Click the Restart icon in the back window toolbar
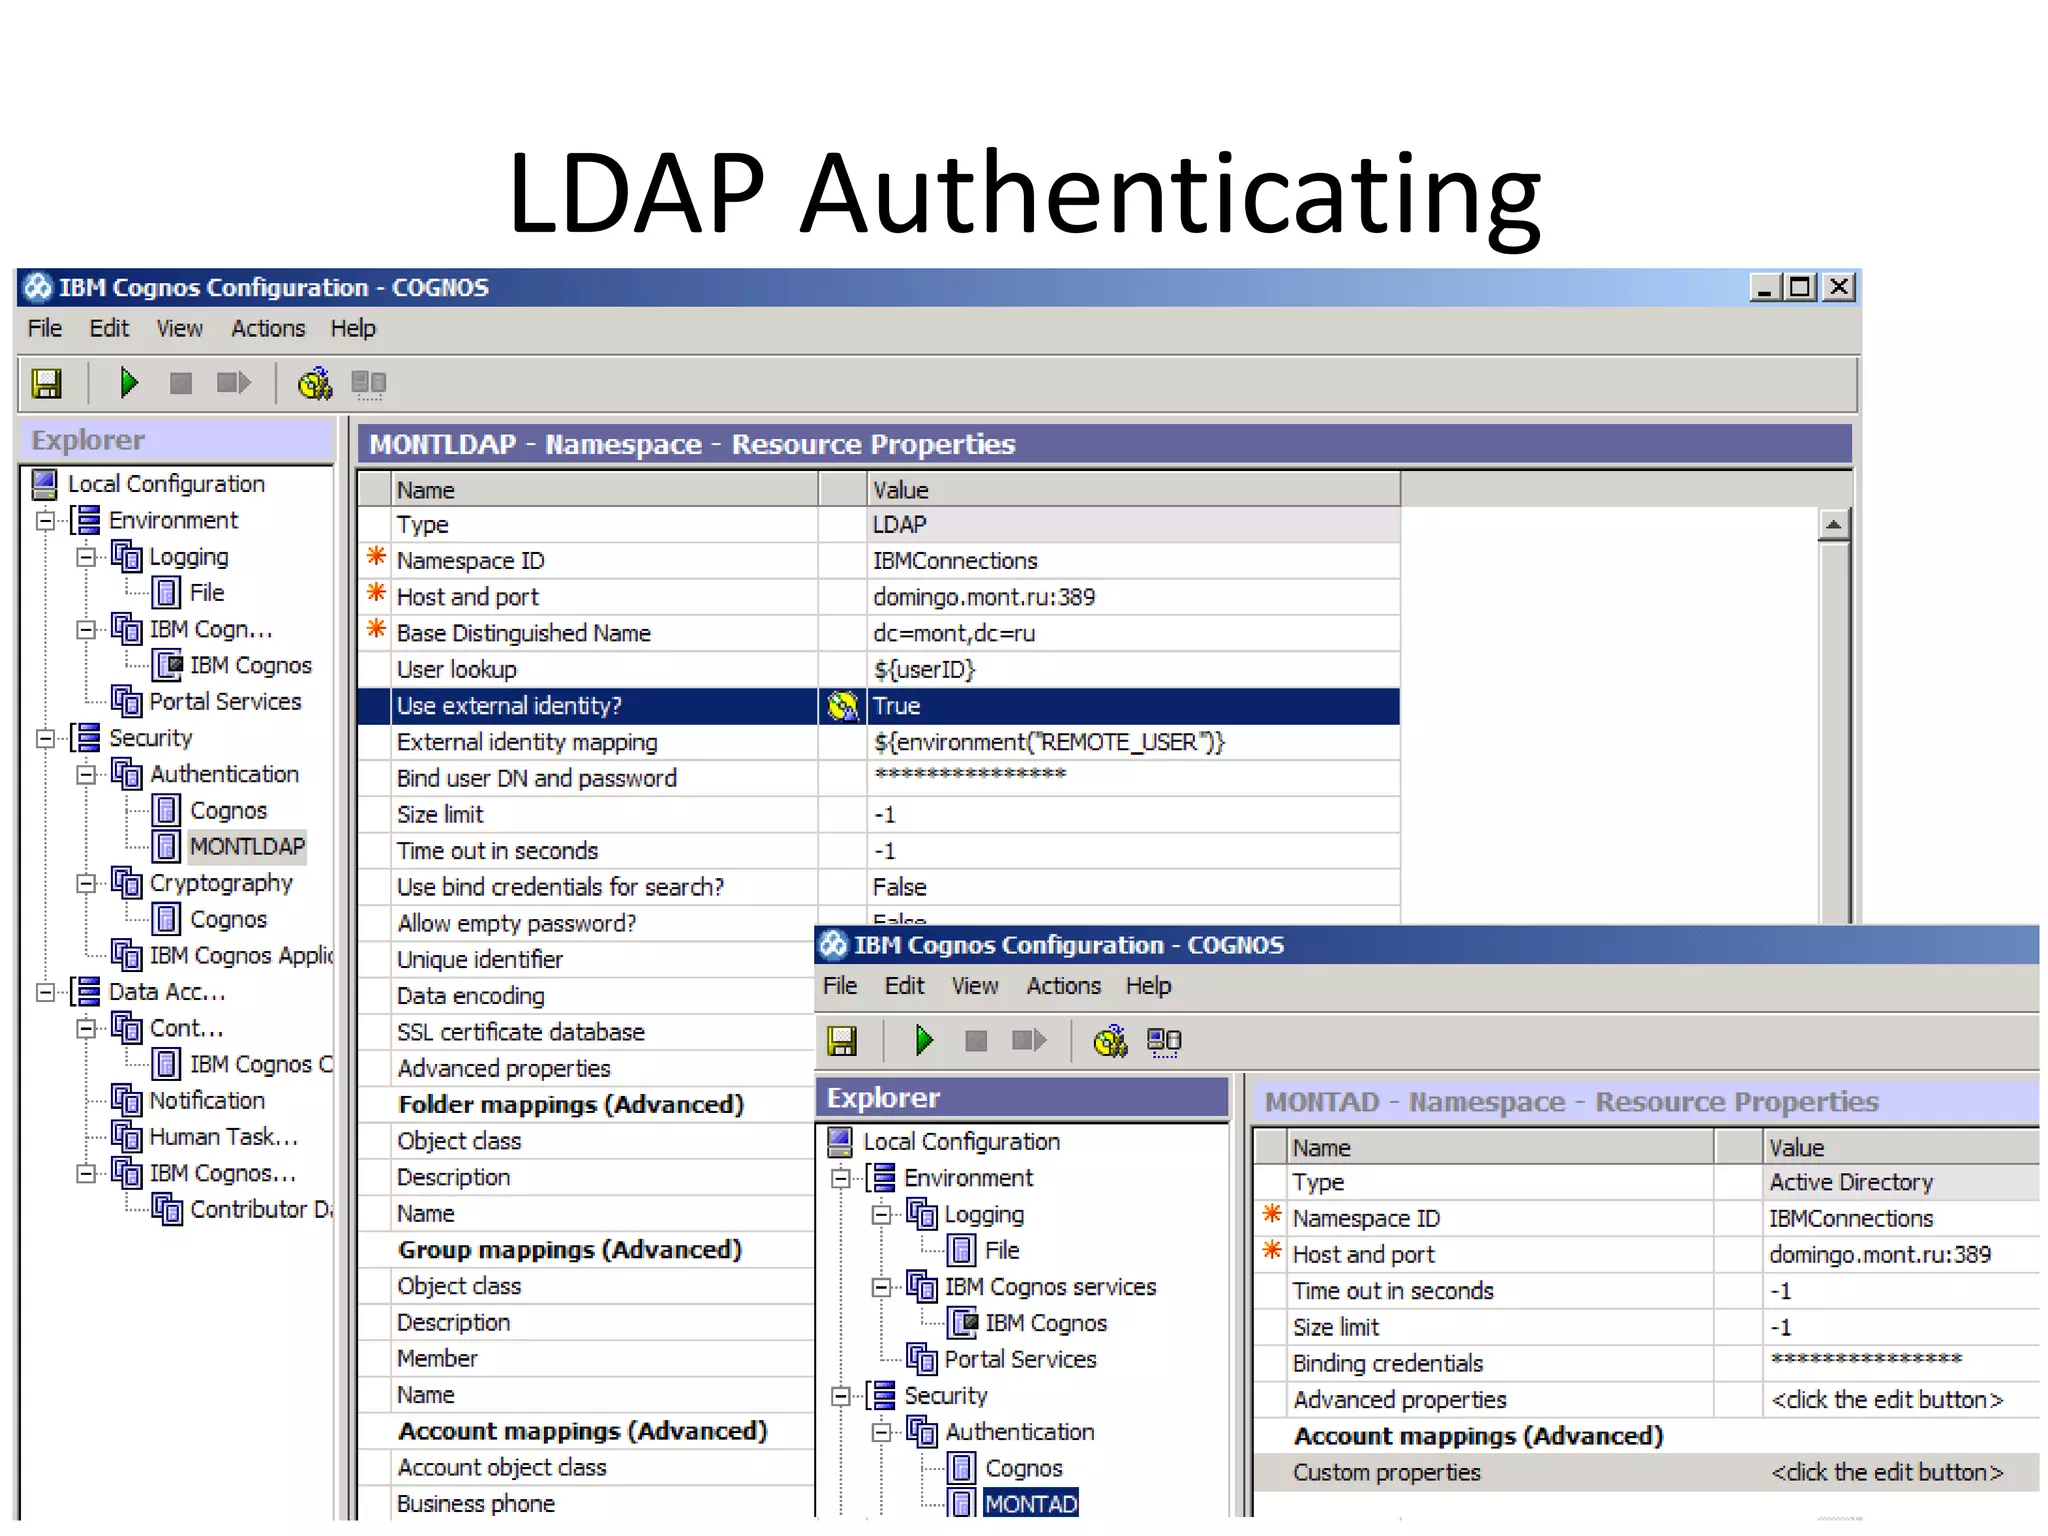The image size is (2048, 1536). pyautogui.click(x=233, y=383)
